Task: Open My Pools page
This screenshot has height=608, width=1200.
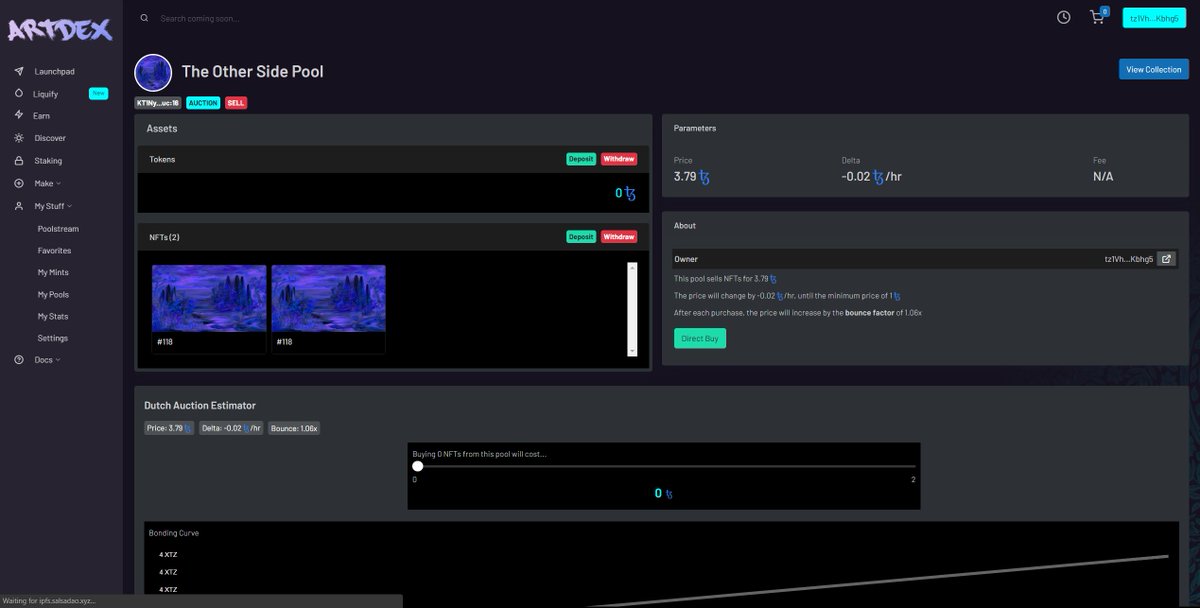Action: [x=53, y=295]
